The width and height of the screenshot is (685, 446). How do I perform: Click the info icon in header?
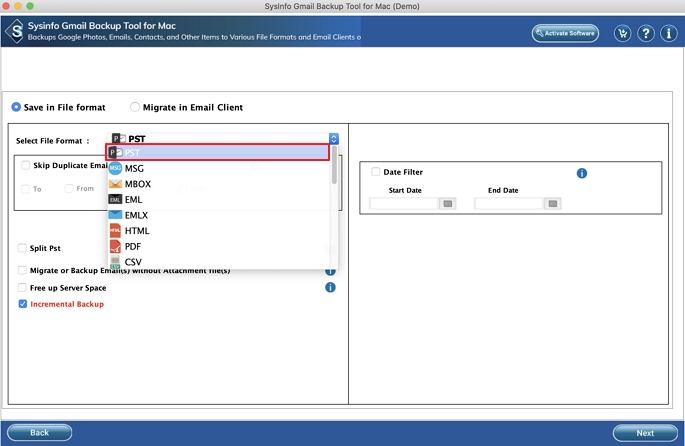(669, 33)
